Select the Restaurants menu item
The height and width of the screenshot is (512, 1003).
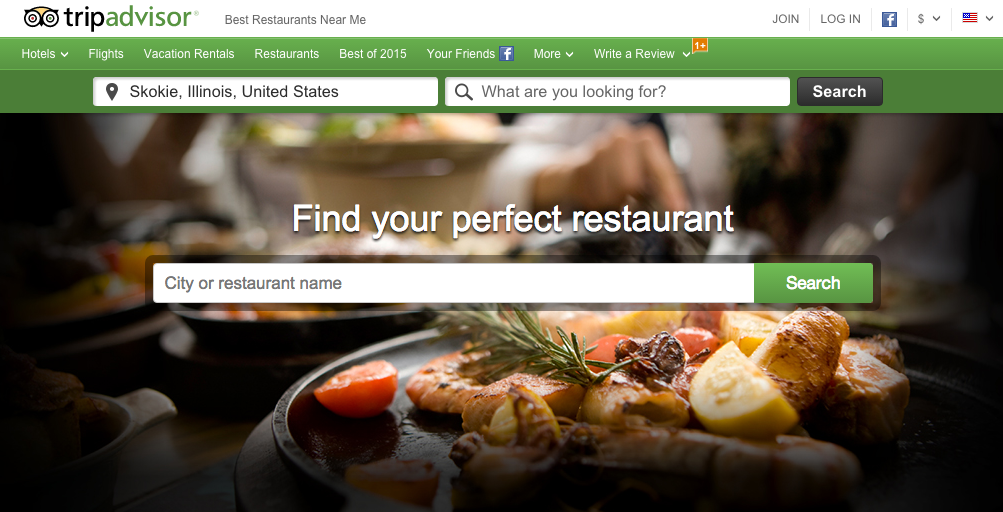coord(287,54)
